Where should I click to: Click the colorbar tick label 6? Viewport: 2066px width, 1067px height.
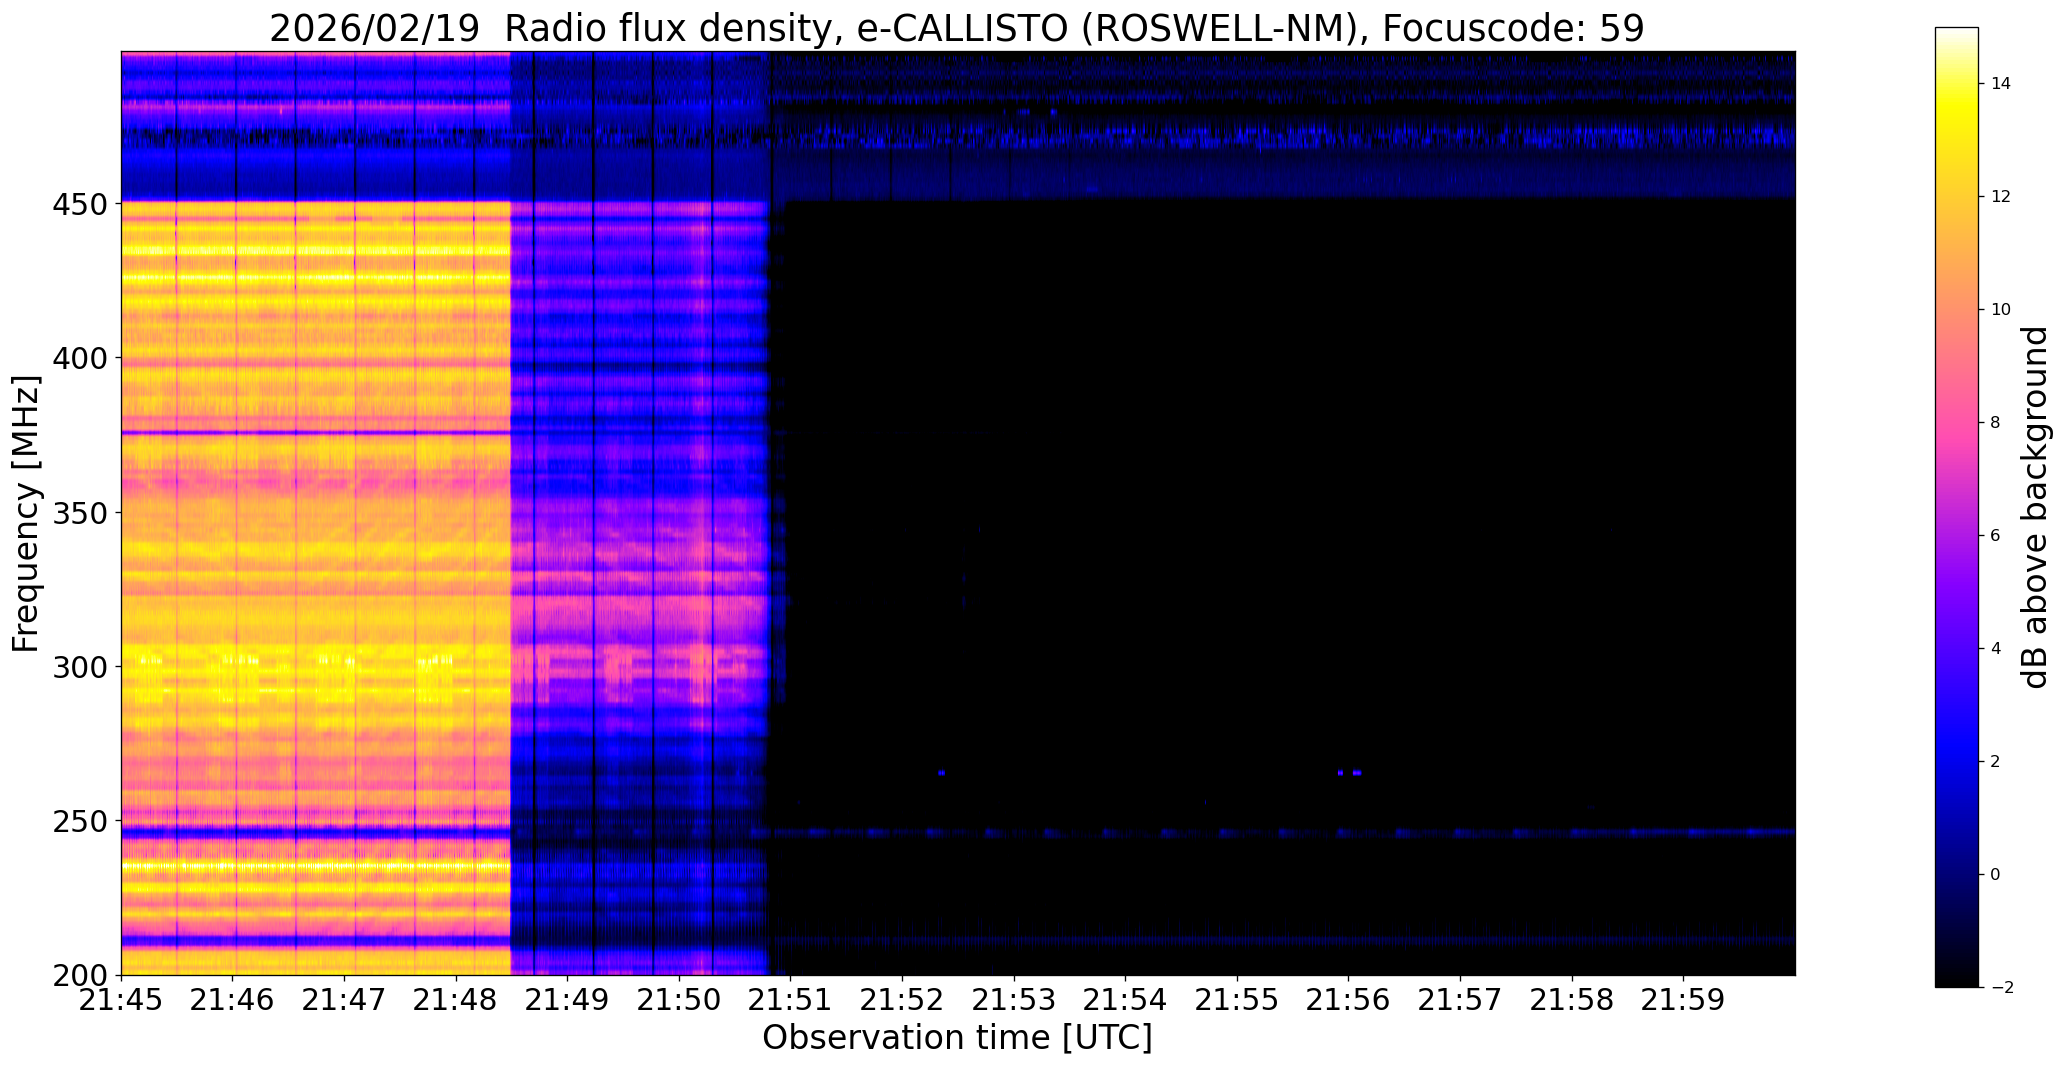(x=1995, y=536)
